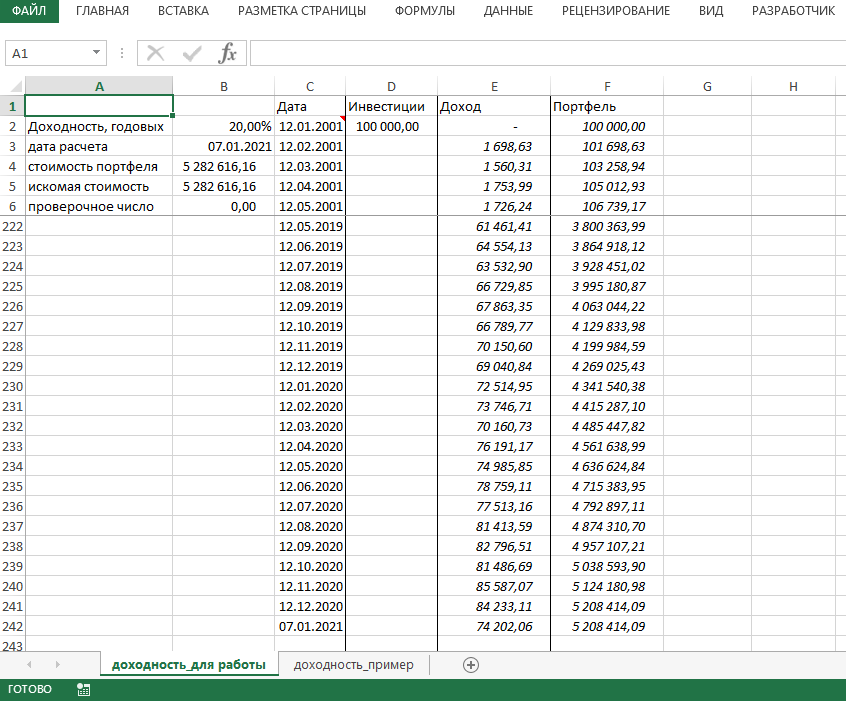Switch to the ВСТАВКА ribbon tab
Viewport: 846px width, 701px height.
[183, 11]
